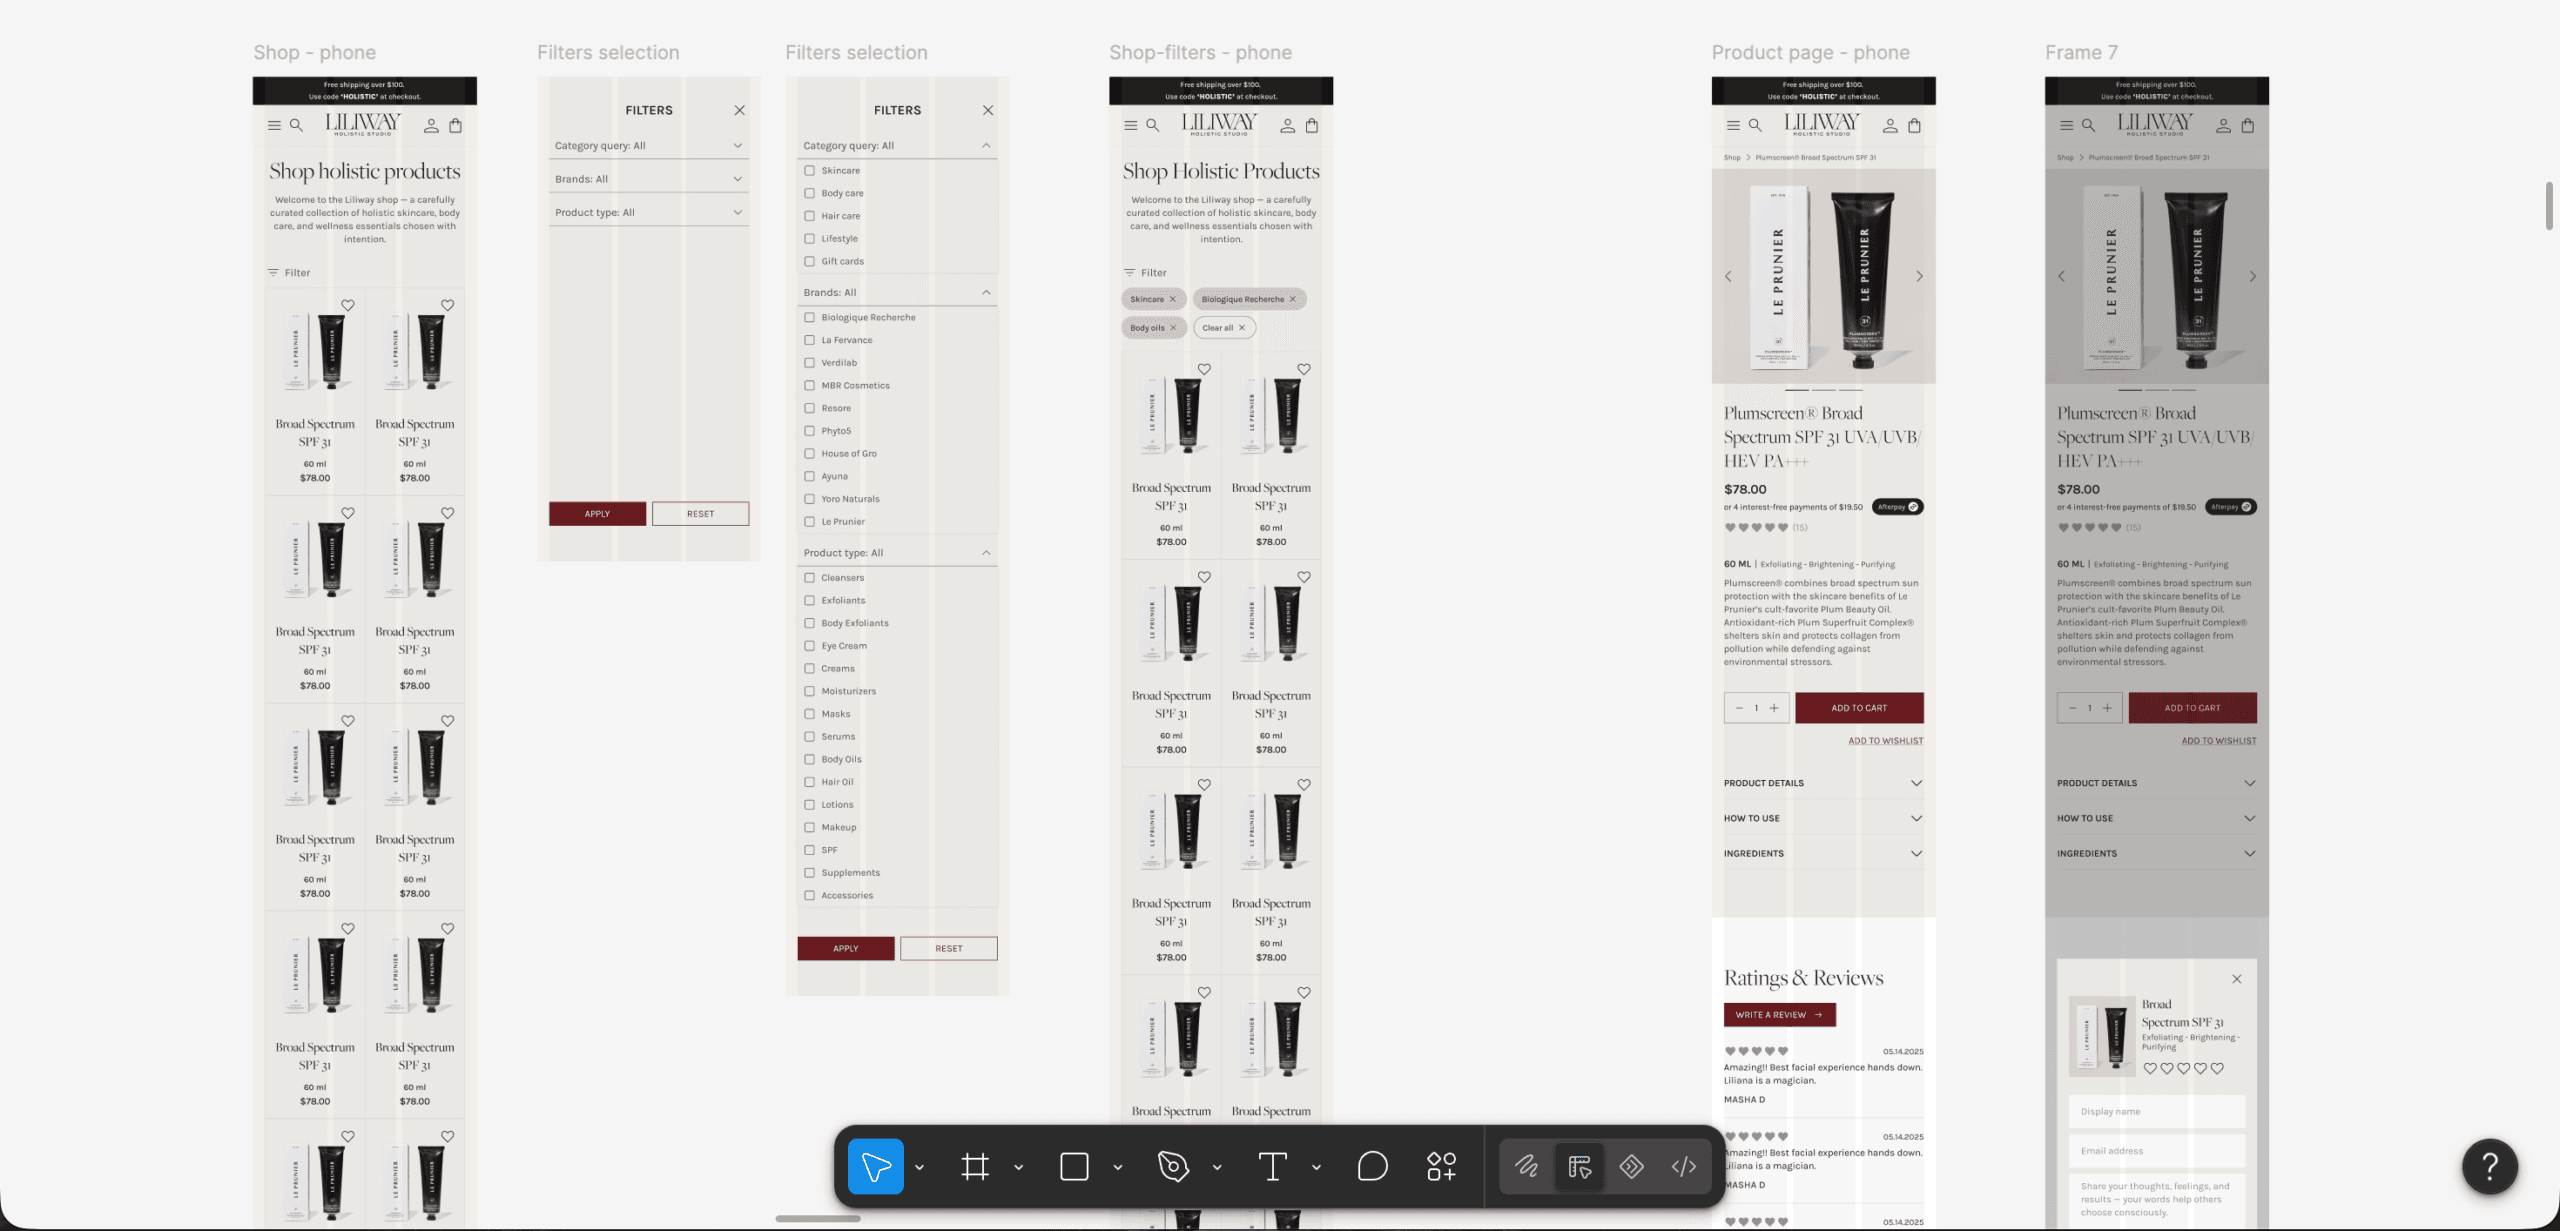Click account icon in Frame 7 header
The image size is (2560, 1231).
2223,126
